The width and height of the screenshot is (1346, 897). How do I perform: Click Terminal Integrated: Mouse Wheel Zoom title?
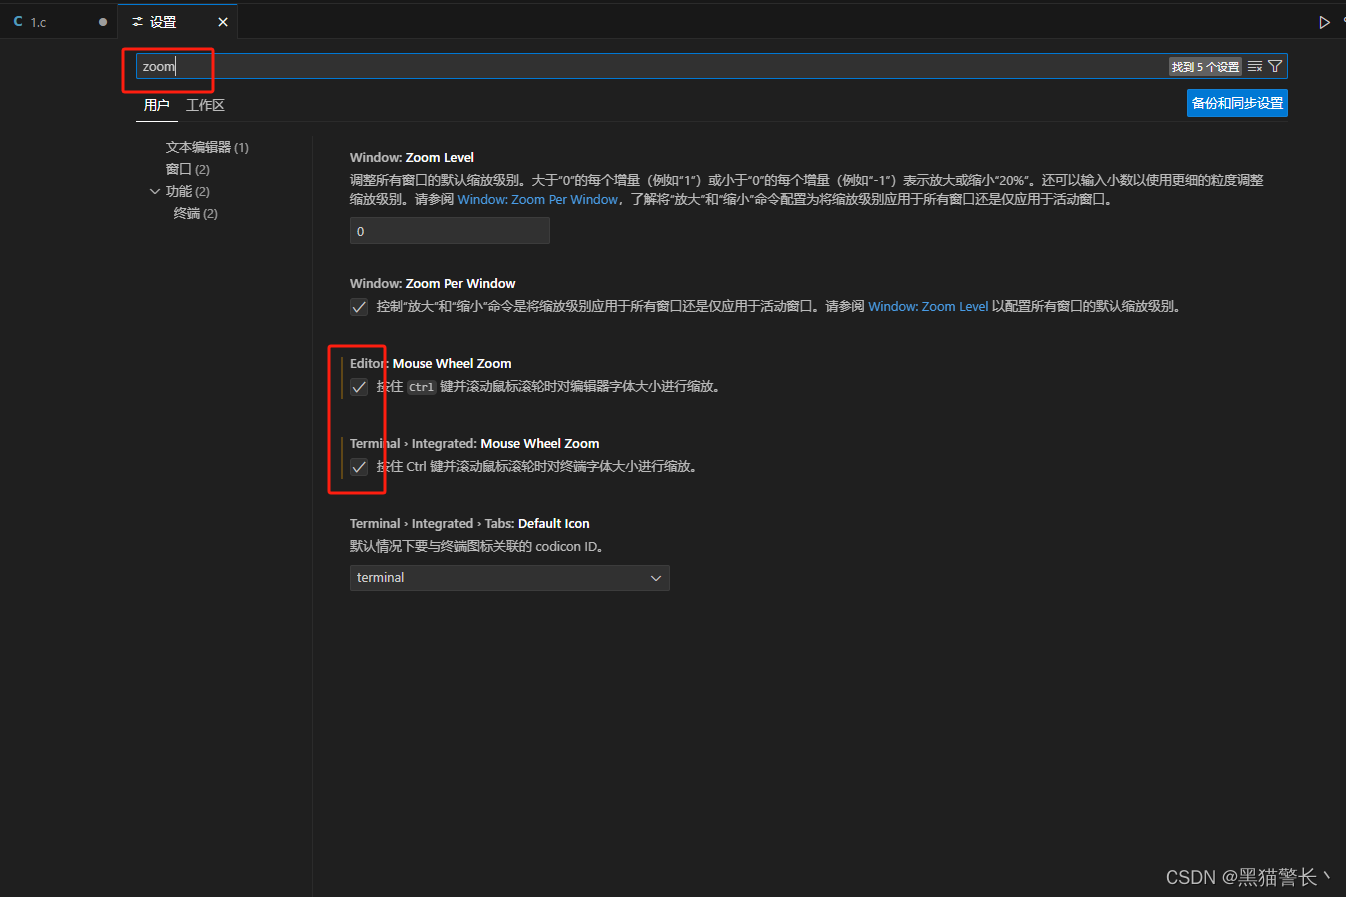475,444
